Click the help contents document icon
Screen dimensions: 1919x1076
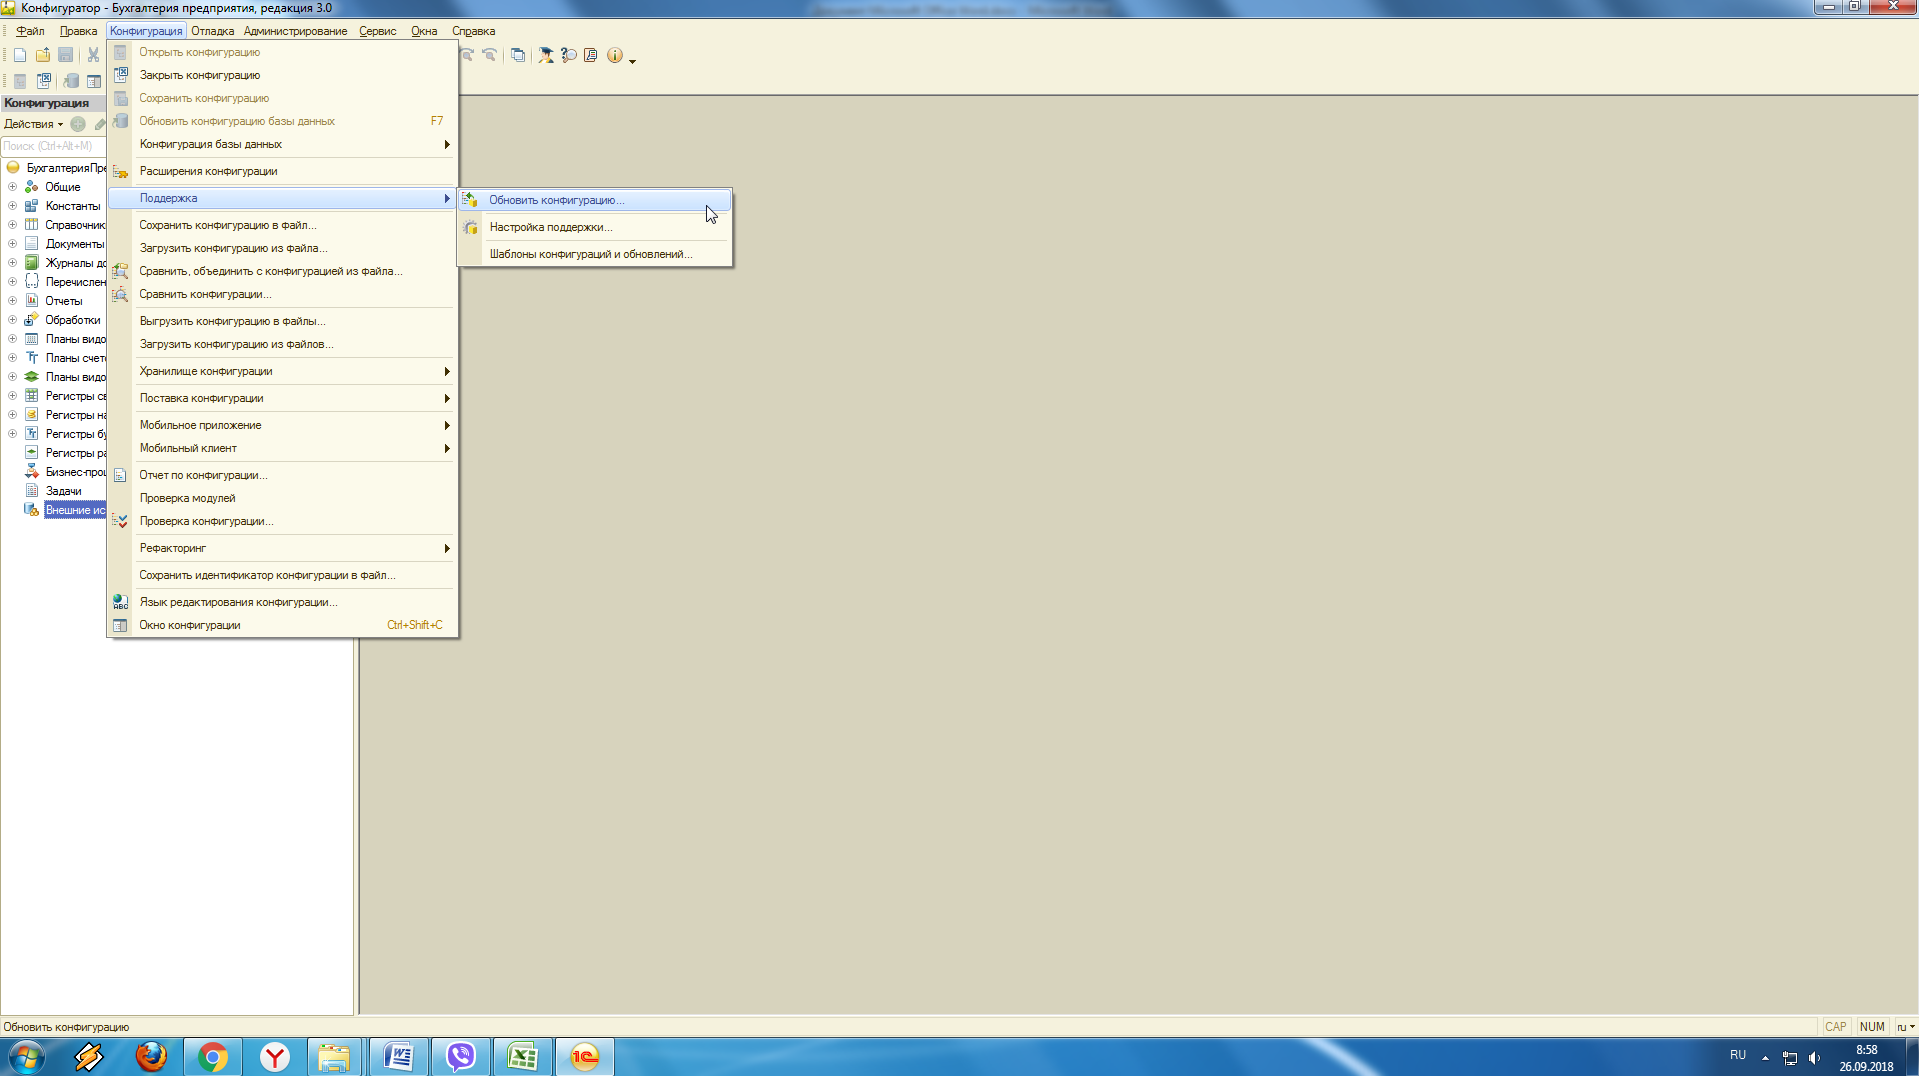coord(591,55)
